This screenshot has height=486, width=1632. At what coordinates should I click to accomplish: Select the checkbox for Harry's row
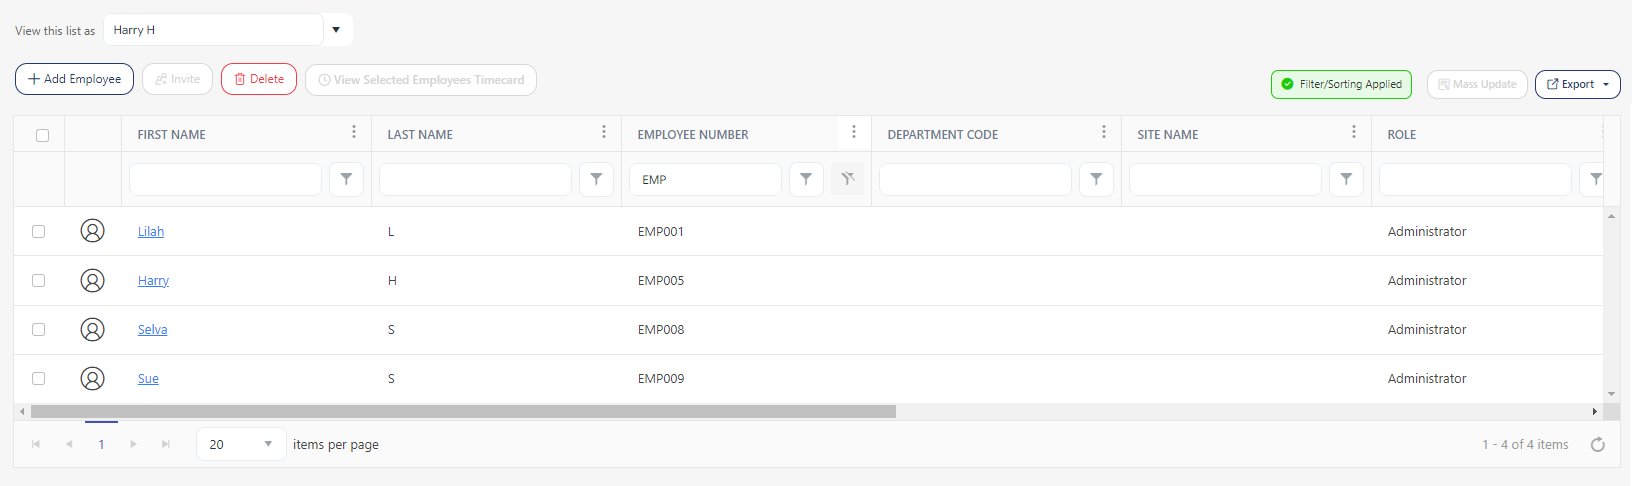click(x=39, y=281)
